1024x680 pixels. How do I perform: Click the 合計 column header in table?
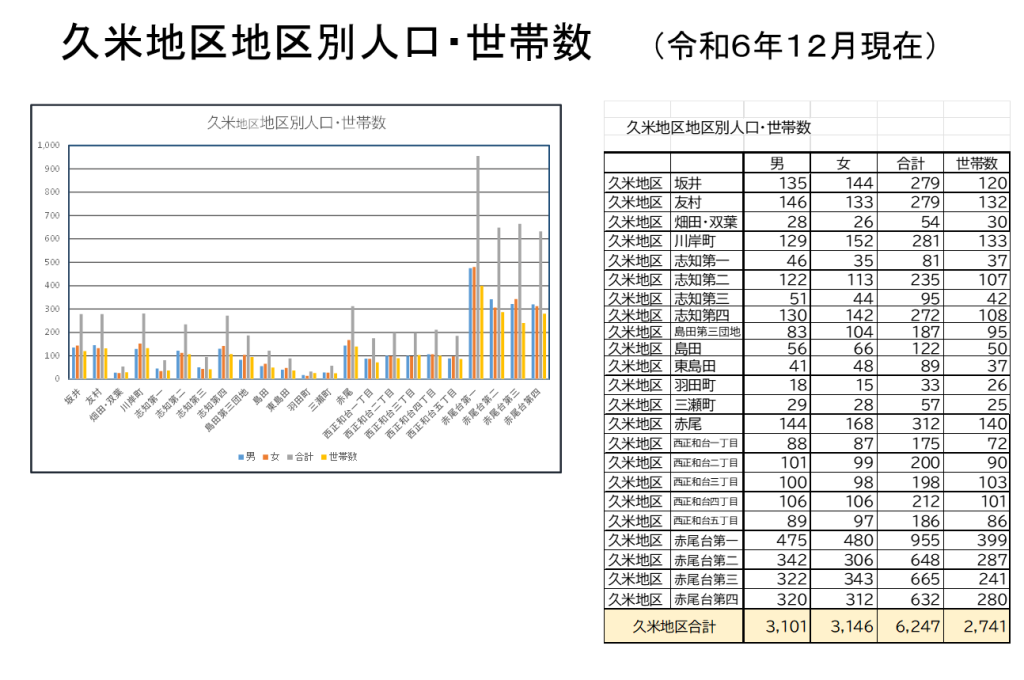[x=909, y=163]
